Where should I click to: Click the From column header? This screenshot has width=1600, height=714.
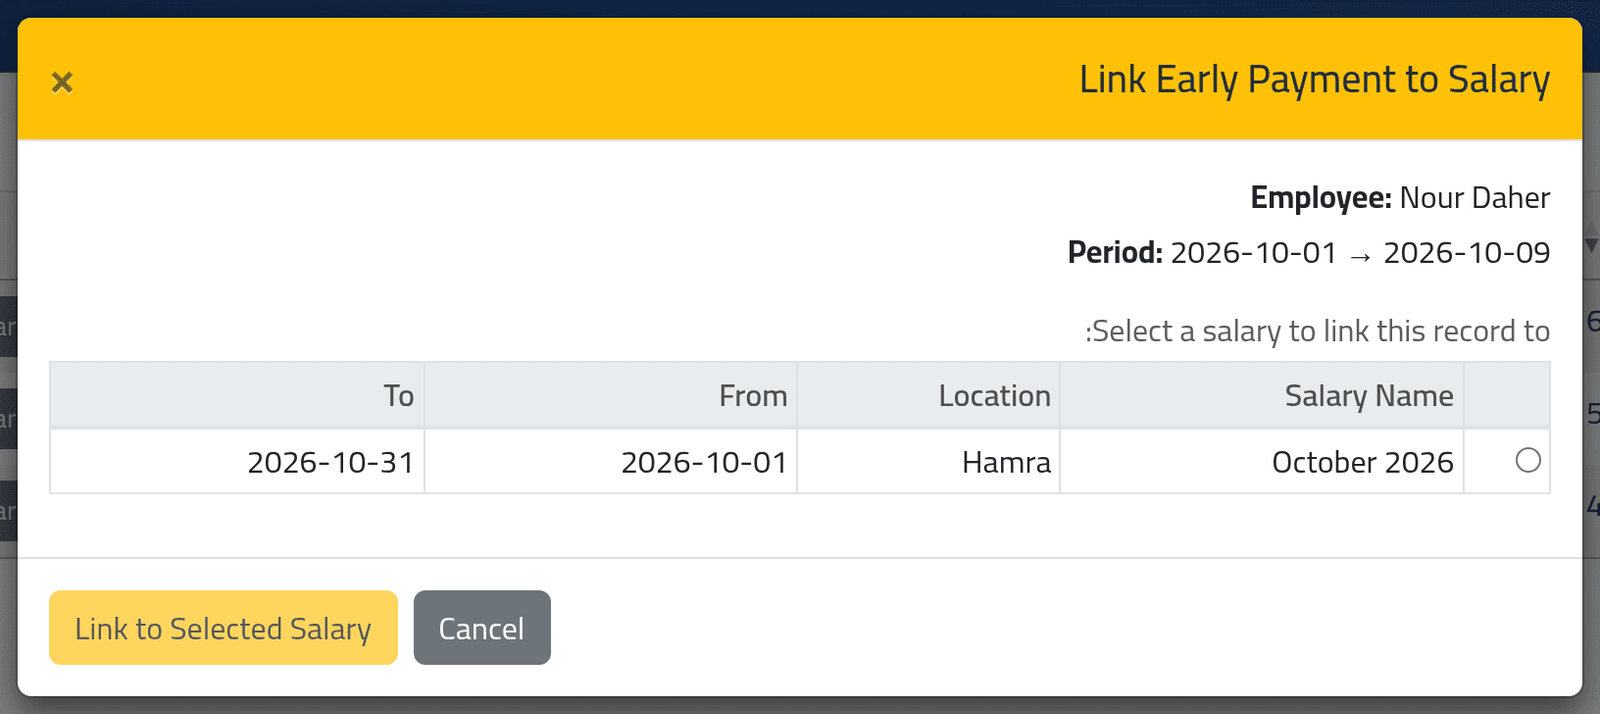coord(611,396)
